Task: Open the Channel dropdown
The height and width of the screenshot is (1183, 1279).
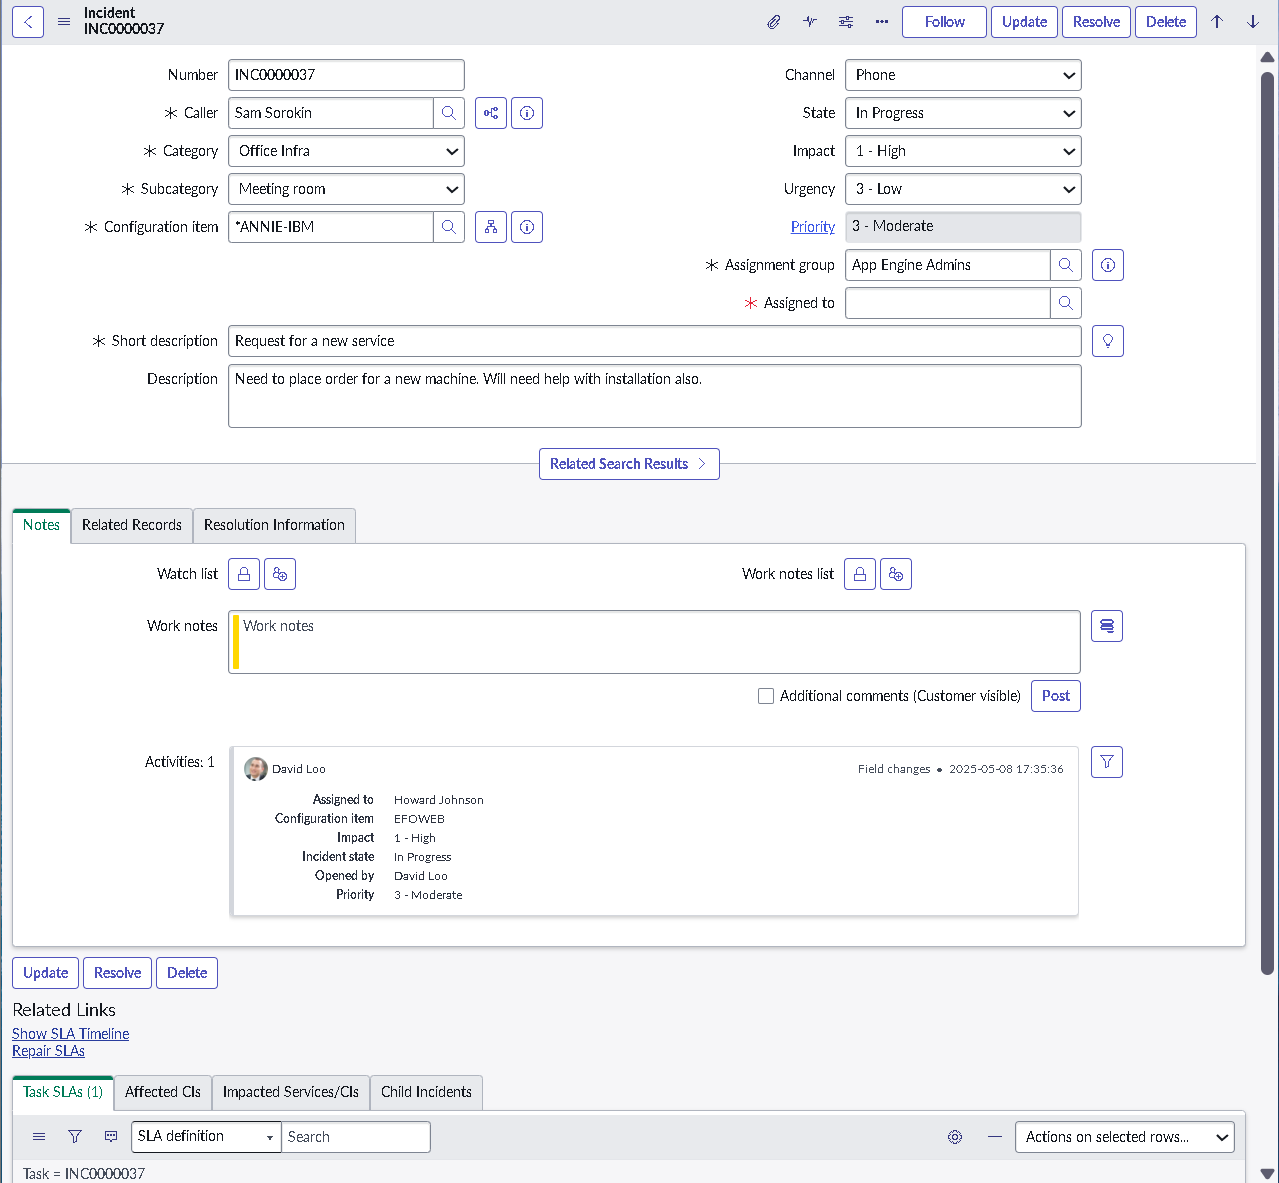Action: coord(962,75)
